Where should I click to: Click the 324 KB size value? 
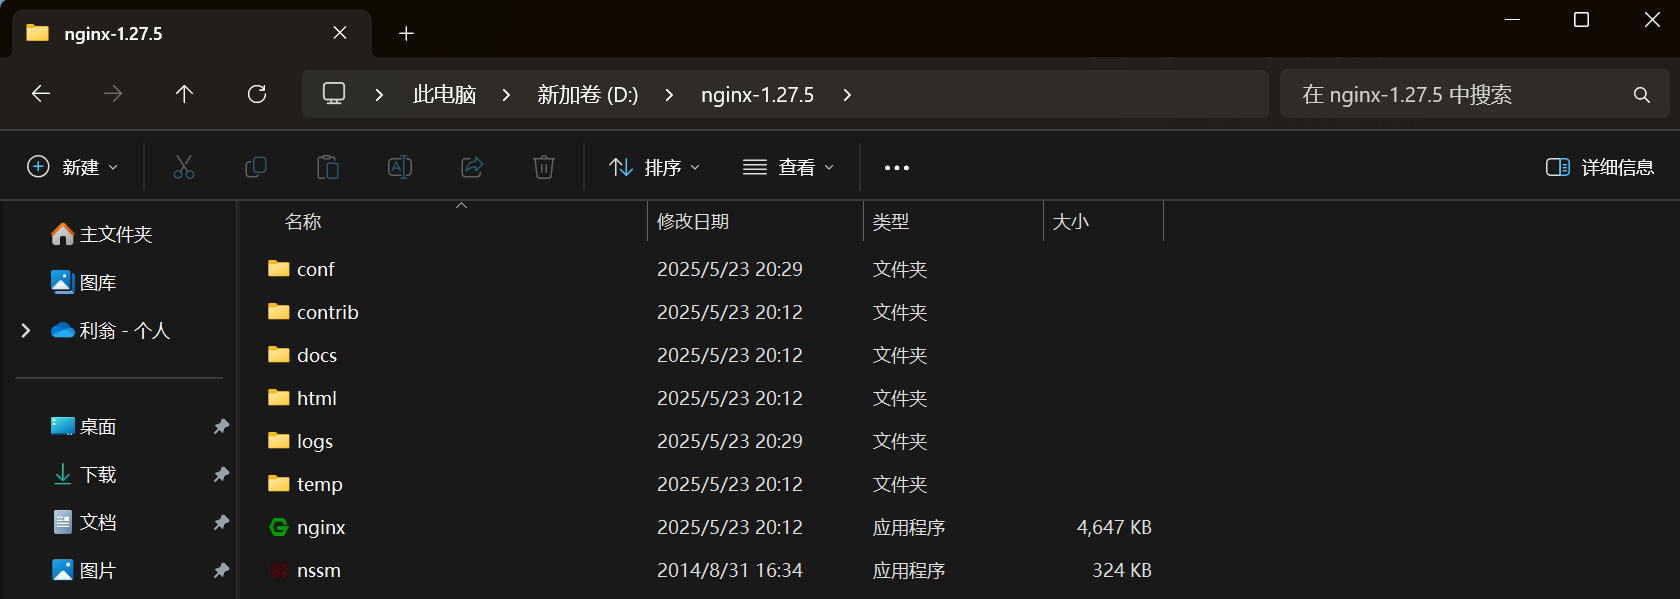[1122, 570]
